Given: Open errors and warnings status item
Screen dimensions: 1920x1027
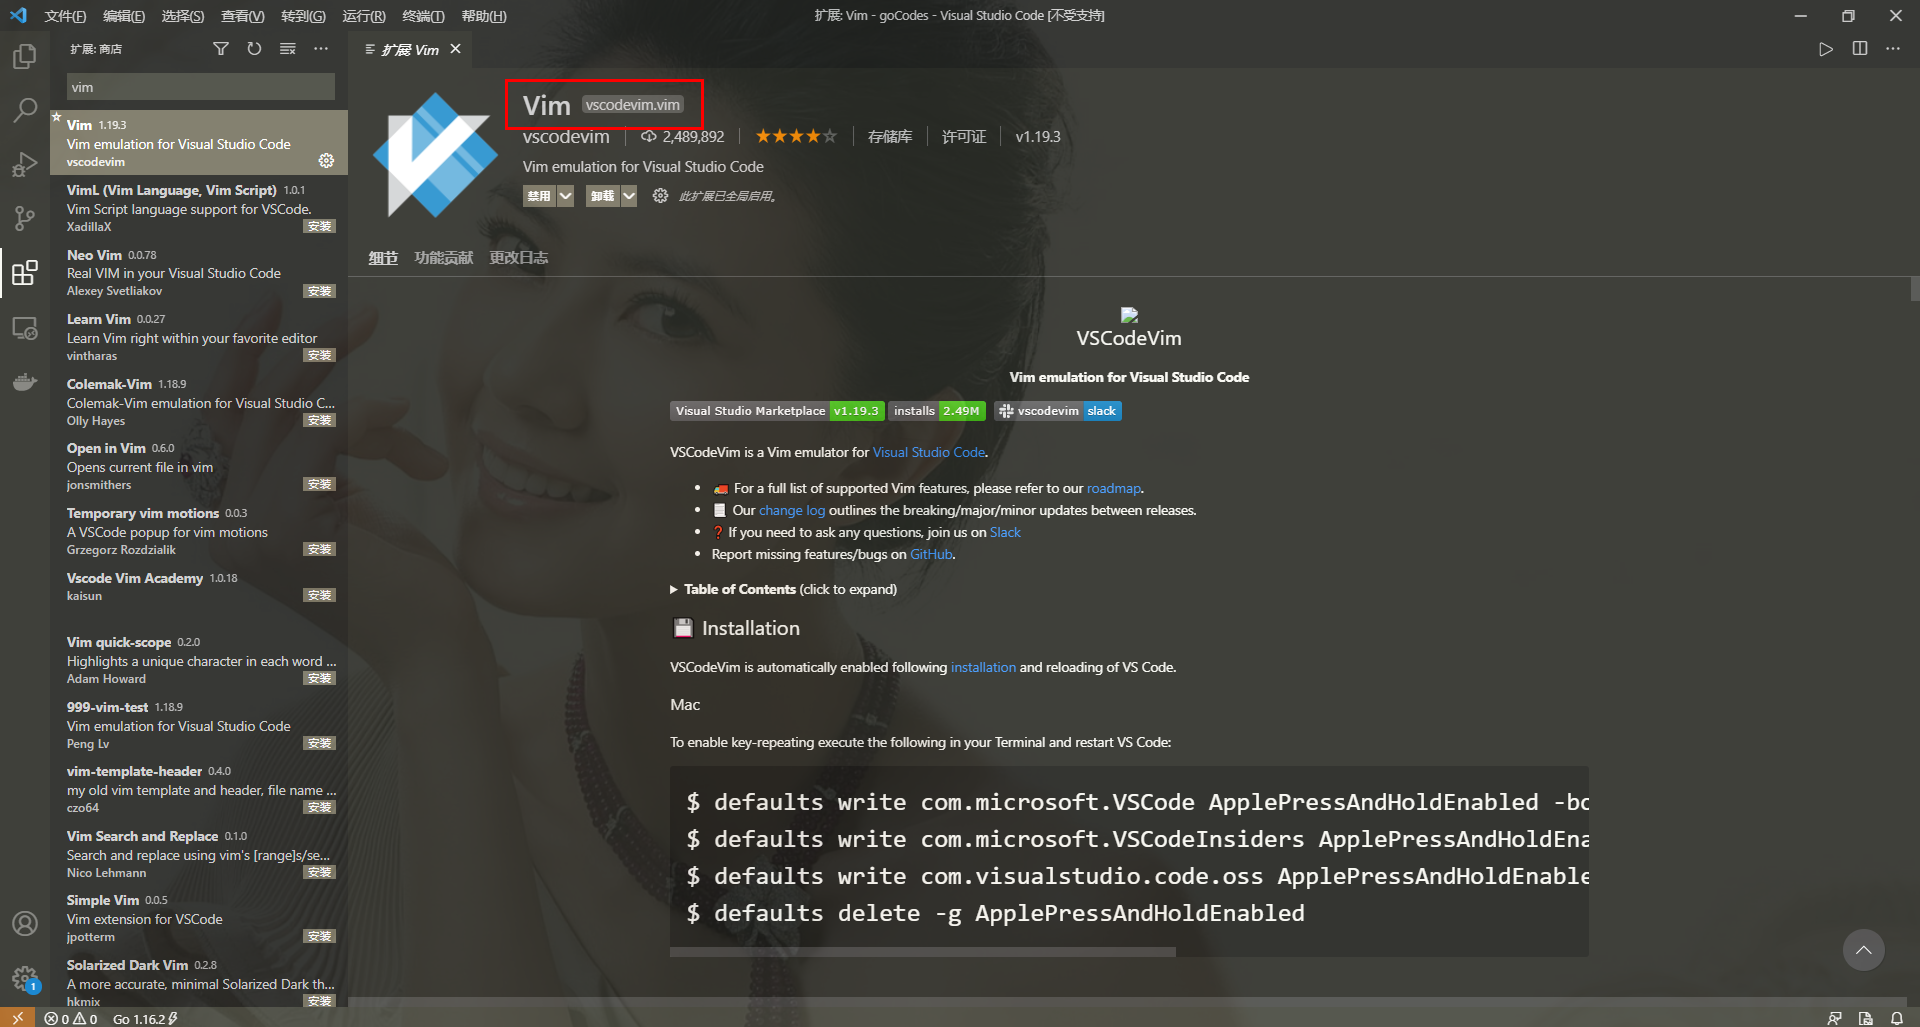Looking at the screenshot, I should tap(71, 1018).
